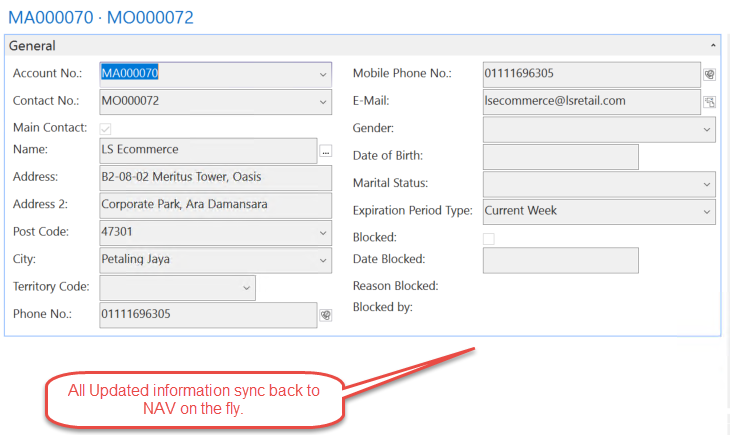Image resolution: width=730 pixels, height=435 pixels.
Task: Open the Name assist-edit ellipsis button
Action: pos(325,151)
